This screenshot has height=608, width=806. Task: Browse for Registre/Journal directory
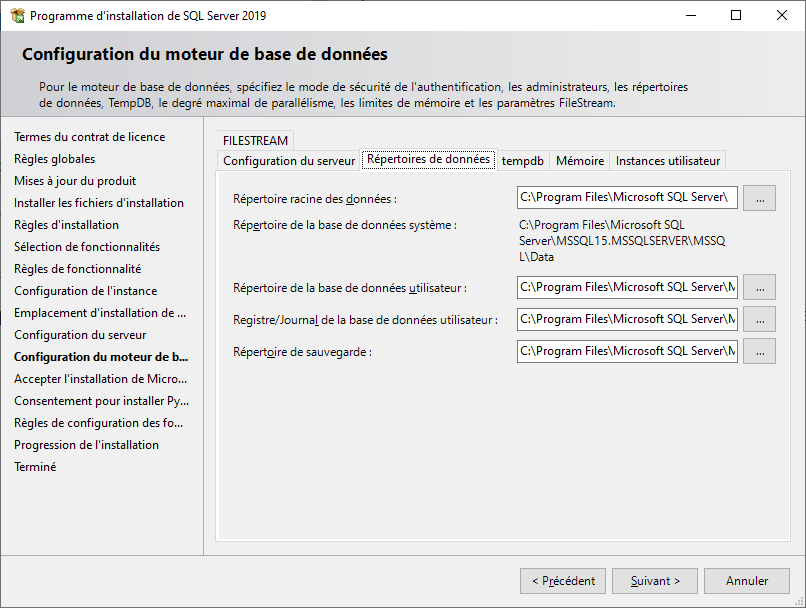click(x=759, y=319)
